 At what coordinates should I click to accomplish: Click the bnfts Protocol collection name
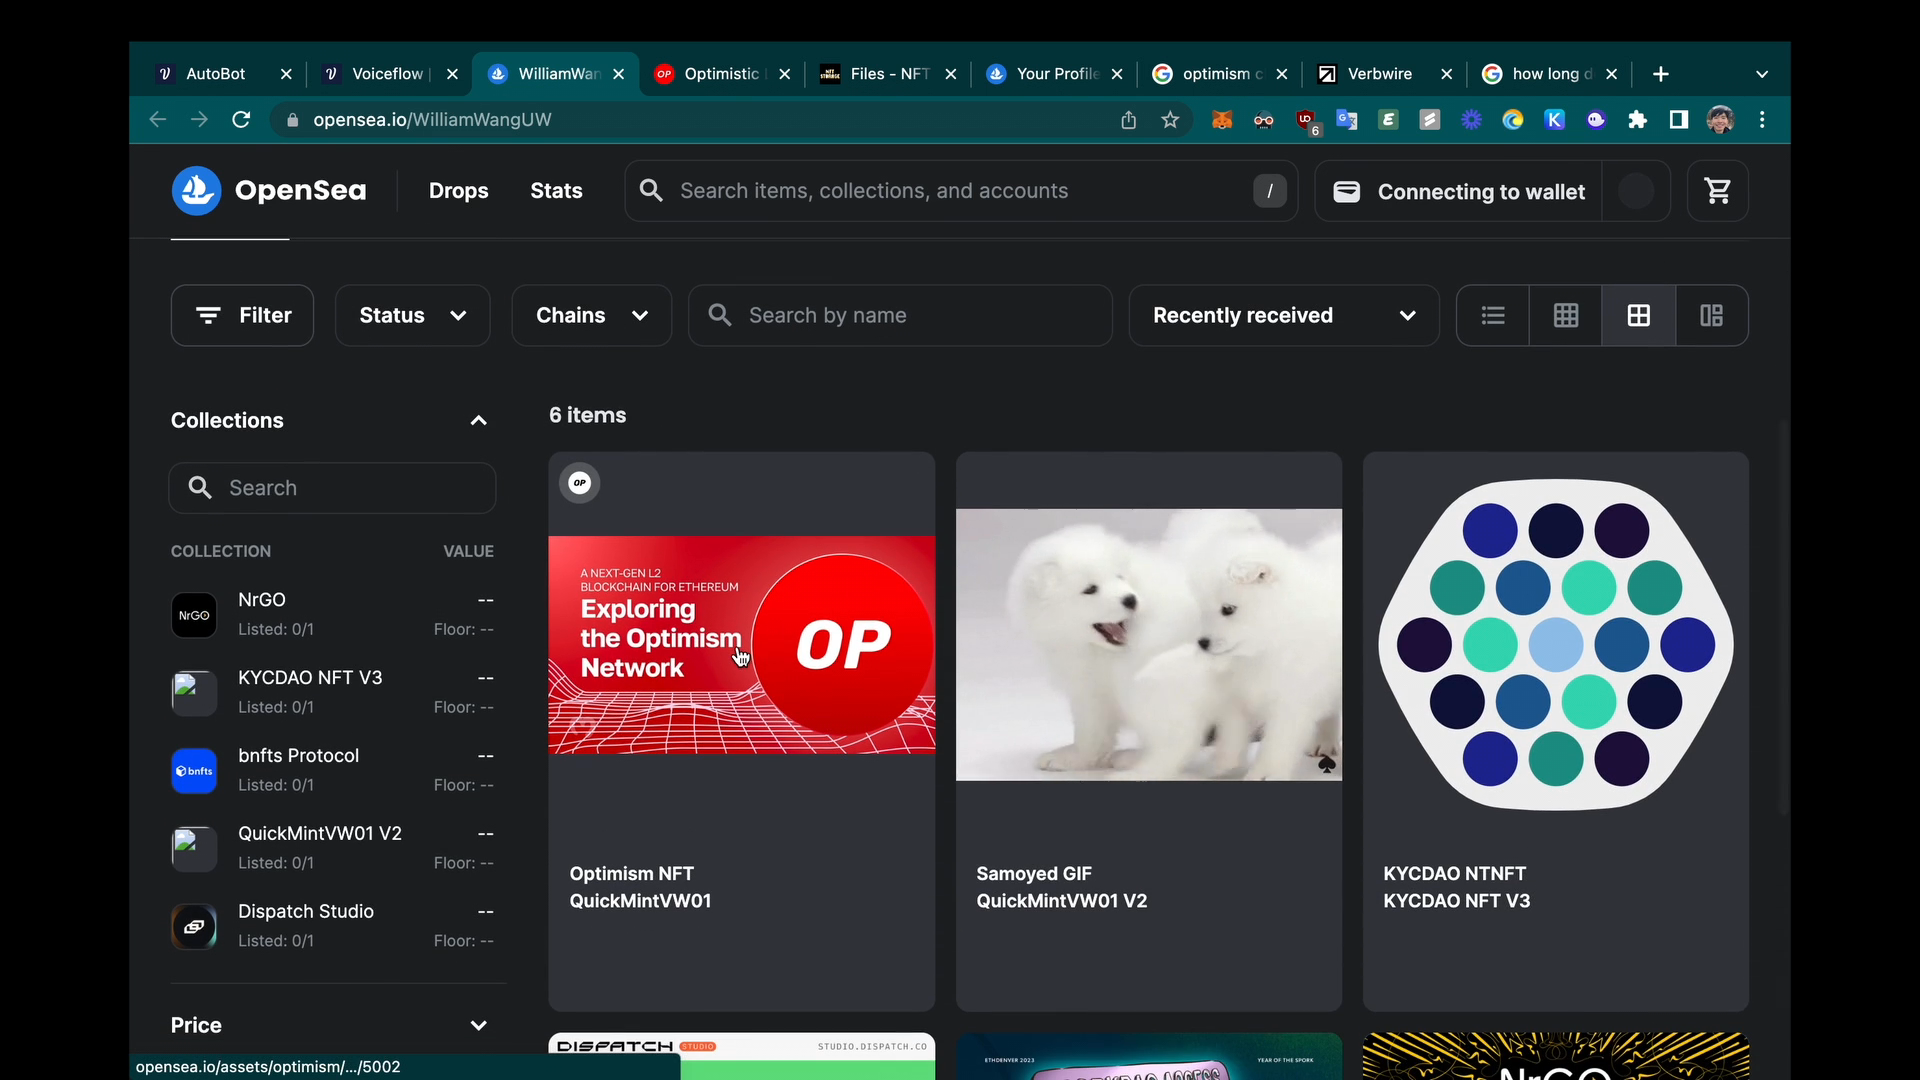[298, 756]
